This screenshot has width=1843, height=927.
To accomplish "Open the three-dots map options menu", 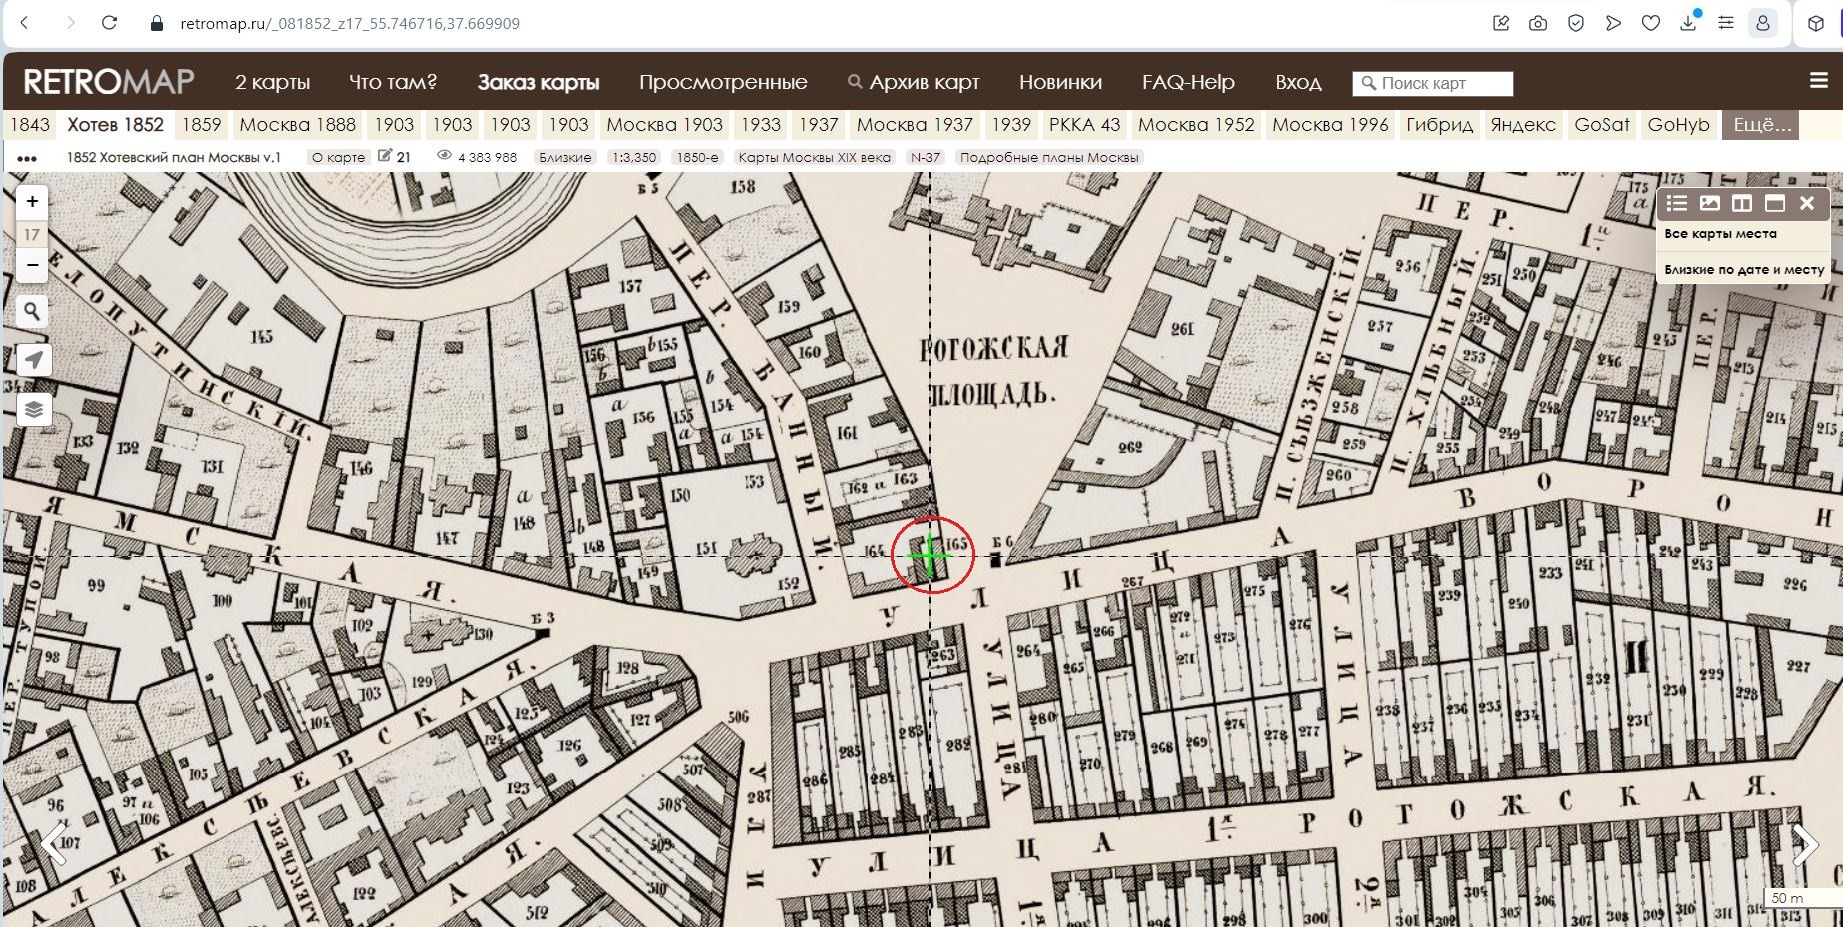I will [x=27, y=158].
